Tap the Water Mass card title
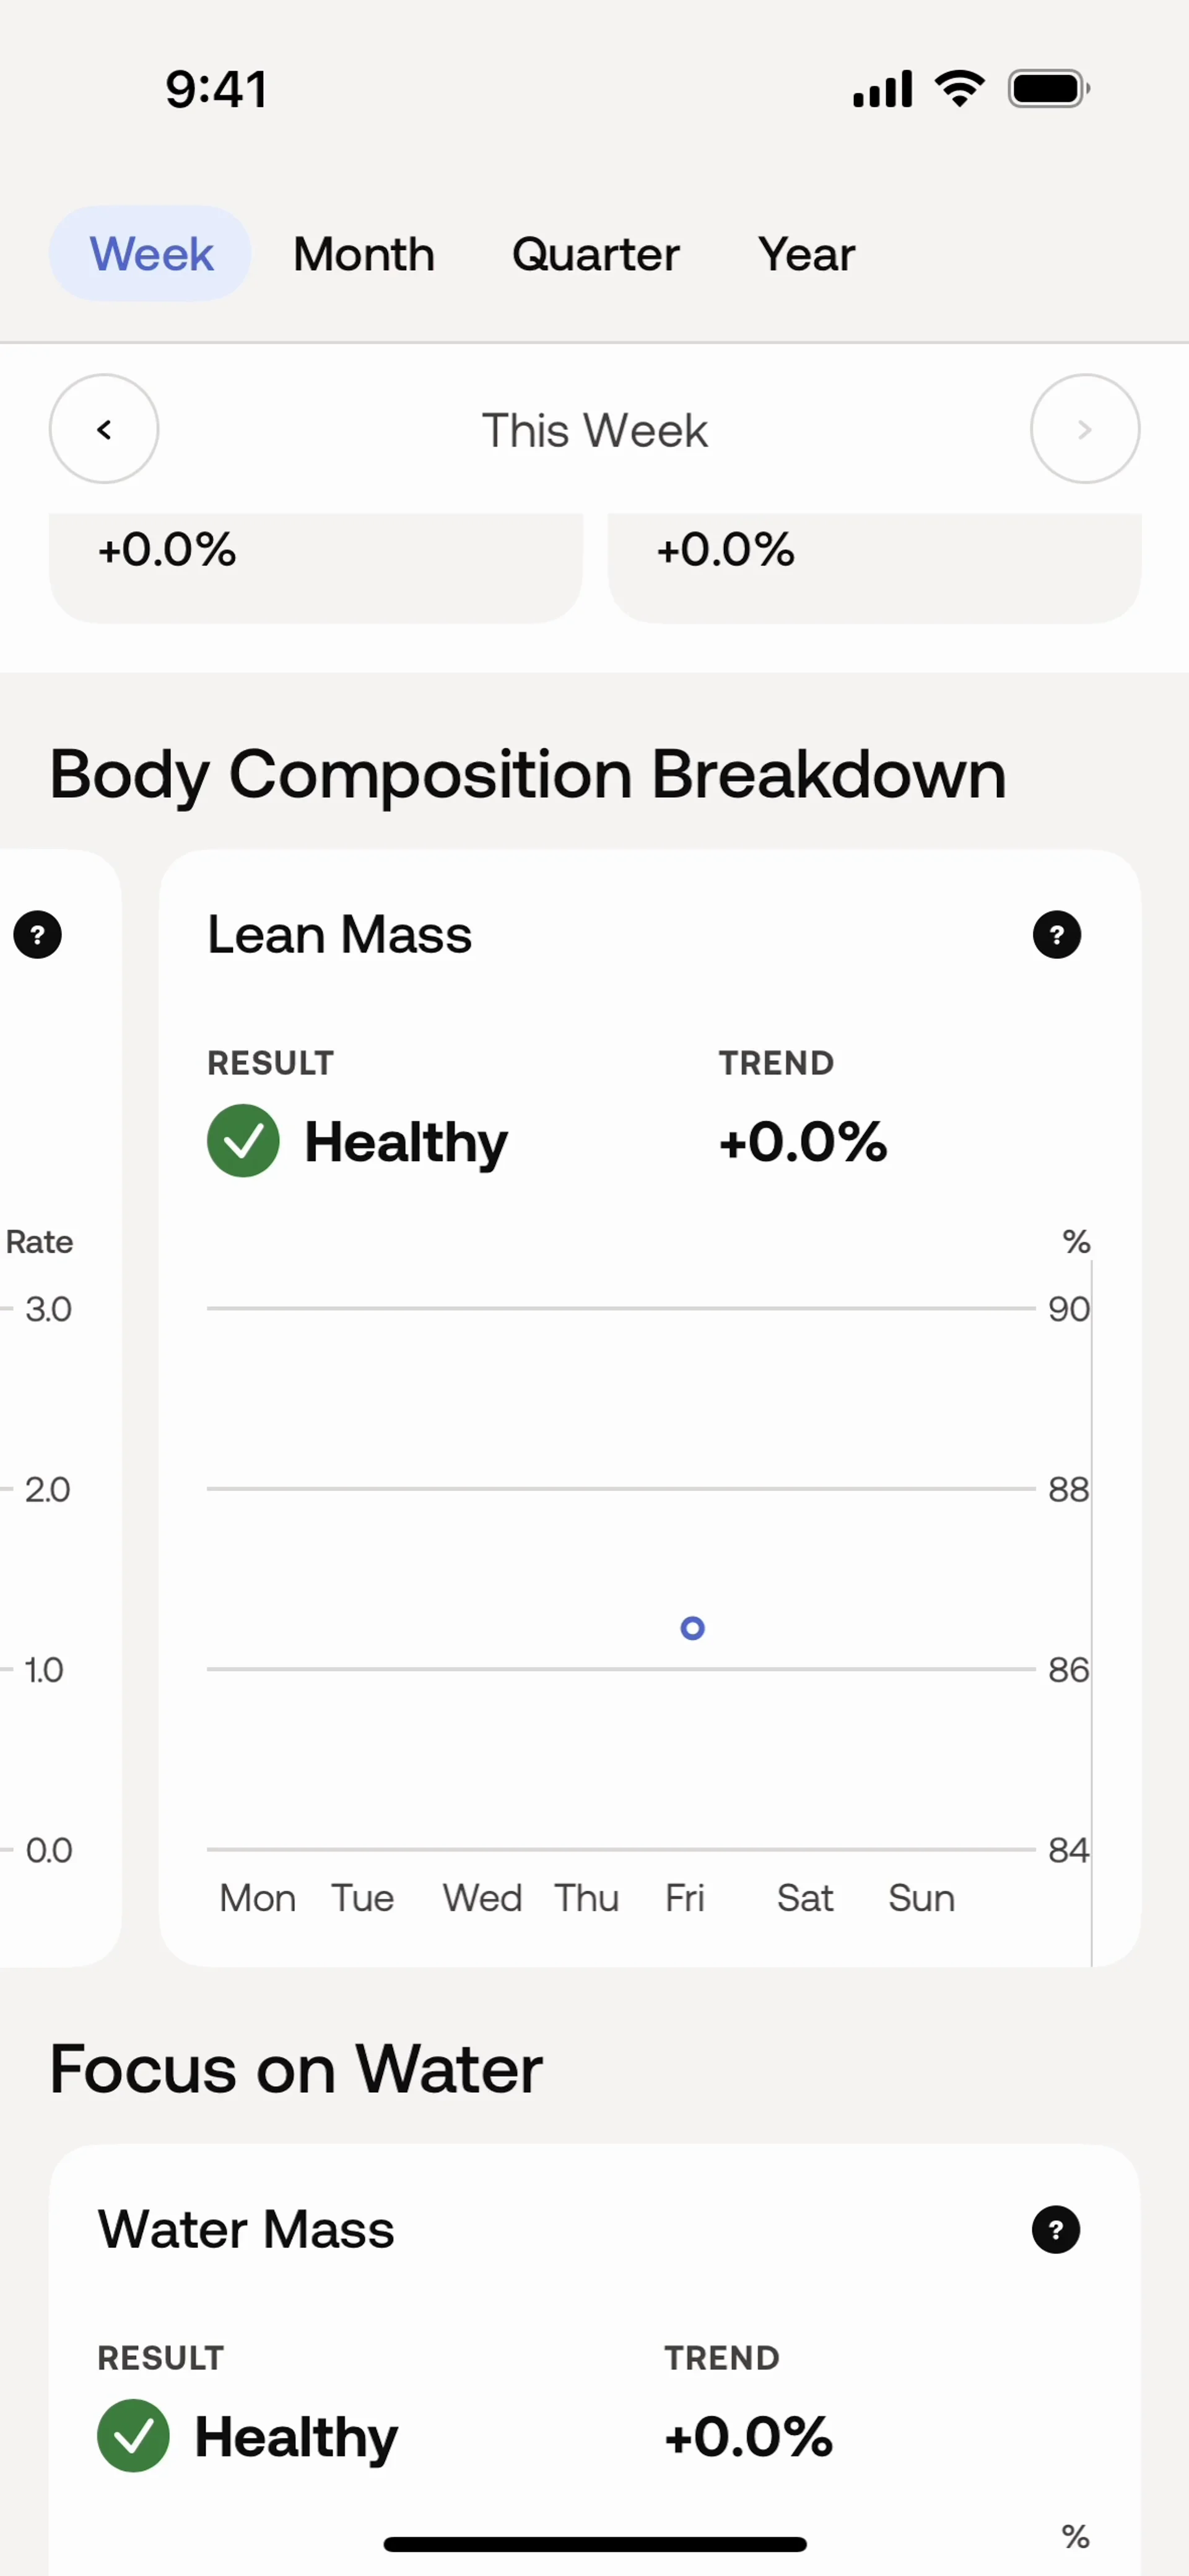The image size is (1189, 2576). (246, 2229)
